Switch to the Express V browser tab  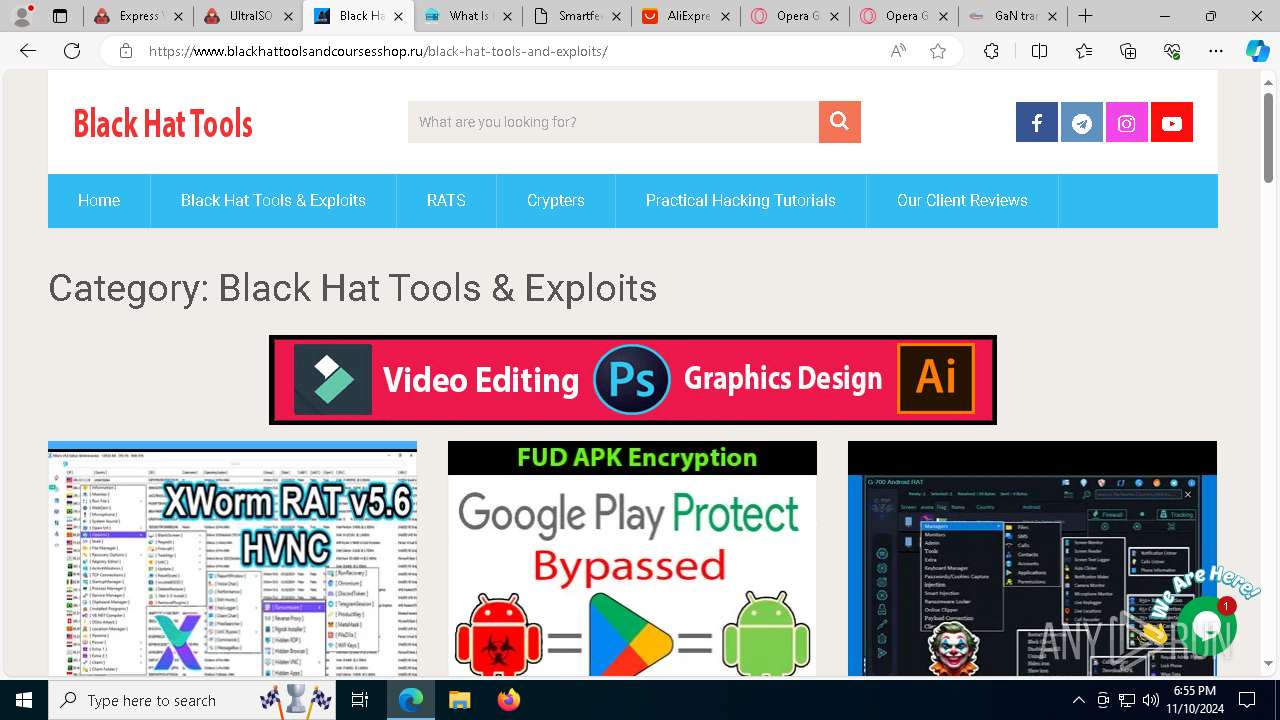[x=139, y=16]
